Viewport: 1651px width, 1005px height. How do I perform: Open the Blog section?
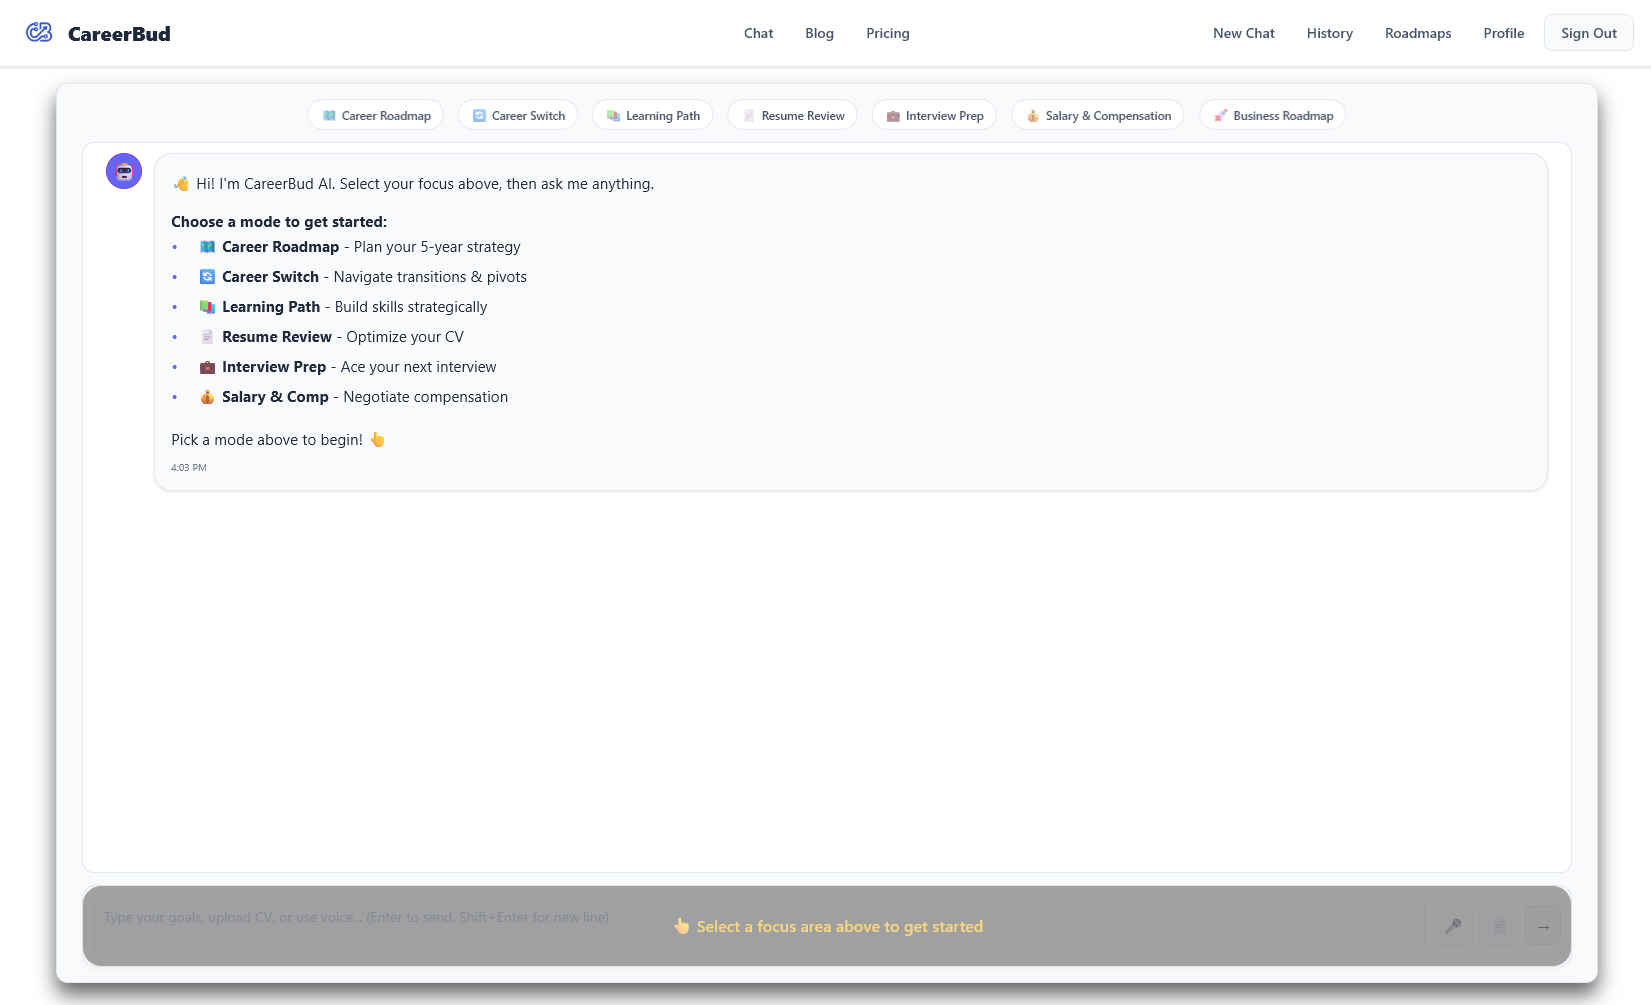point(819,33)
